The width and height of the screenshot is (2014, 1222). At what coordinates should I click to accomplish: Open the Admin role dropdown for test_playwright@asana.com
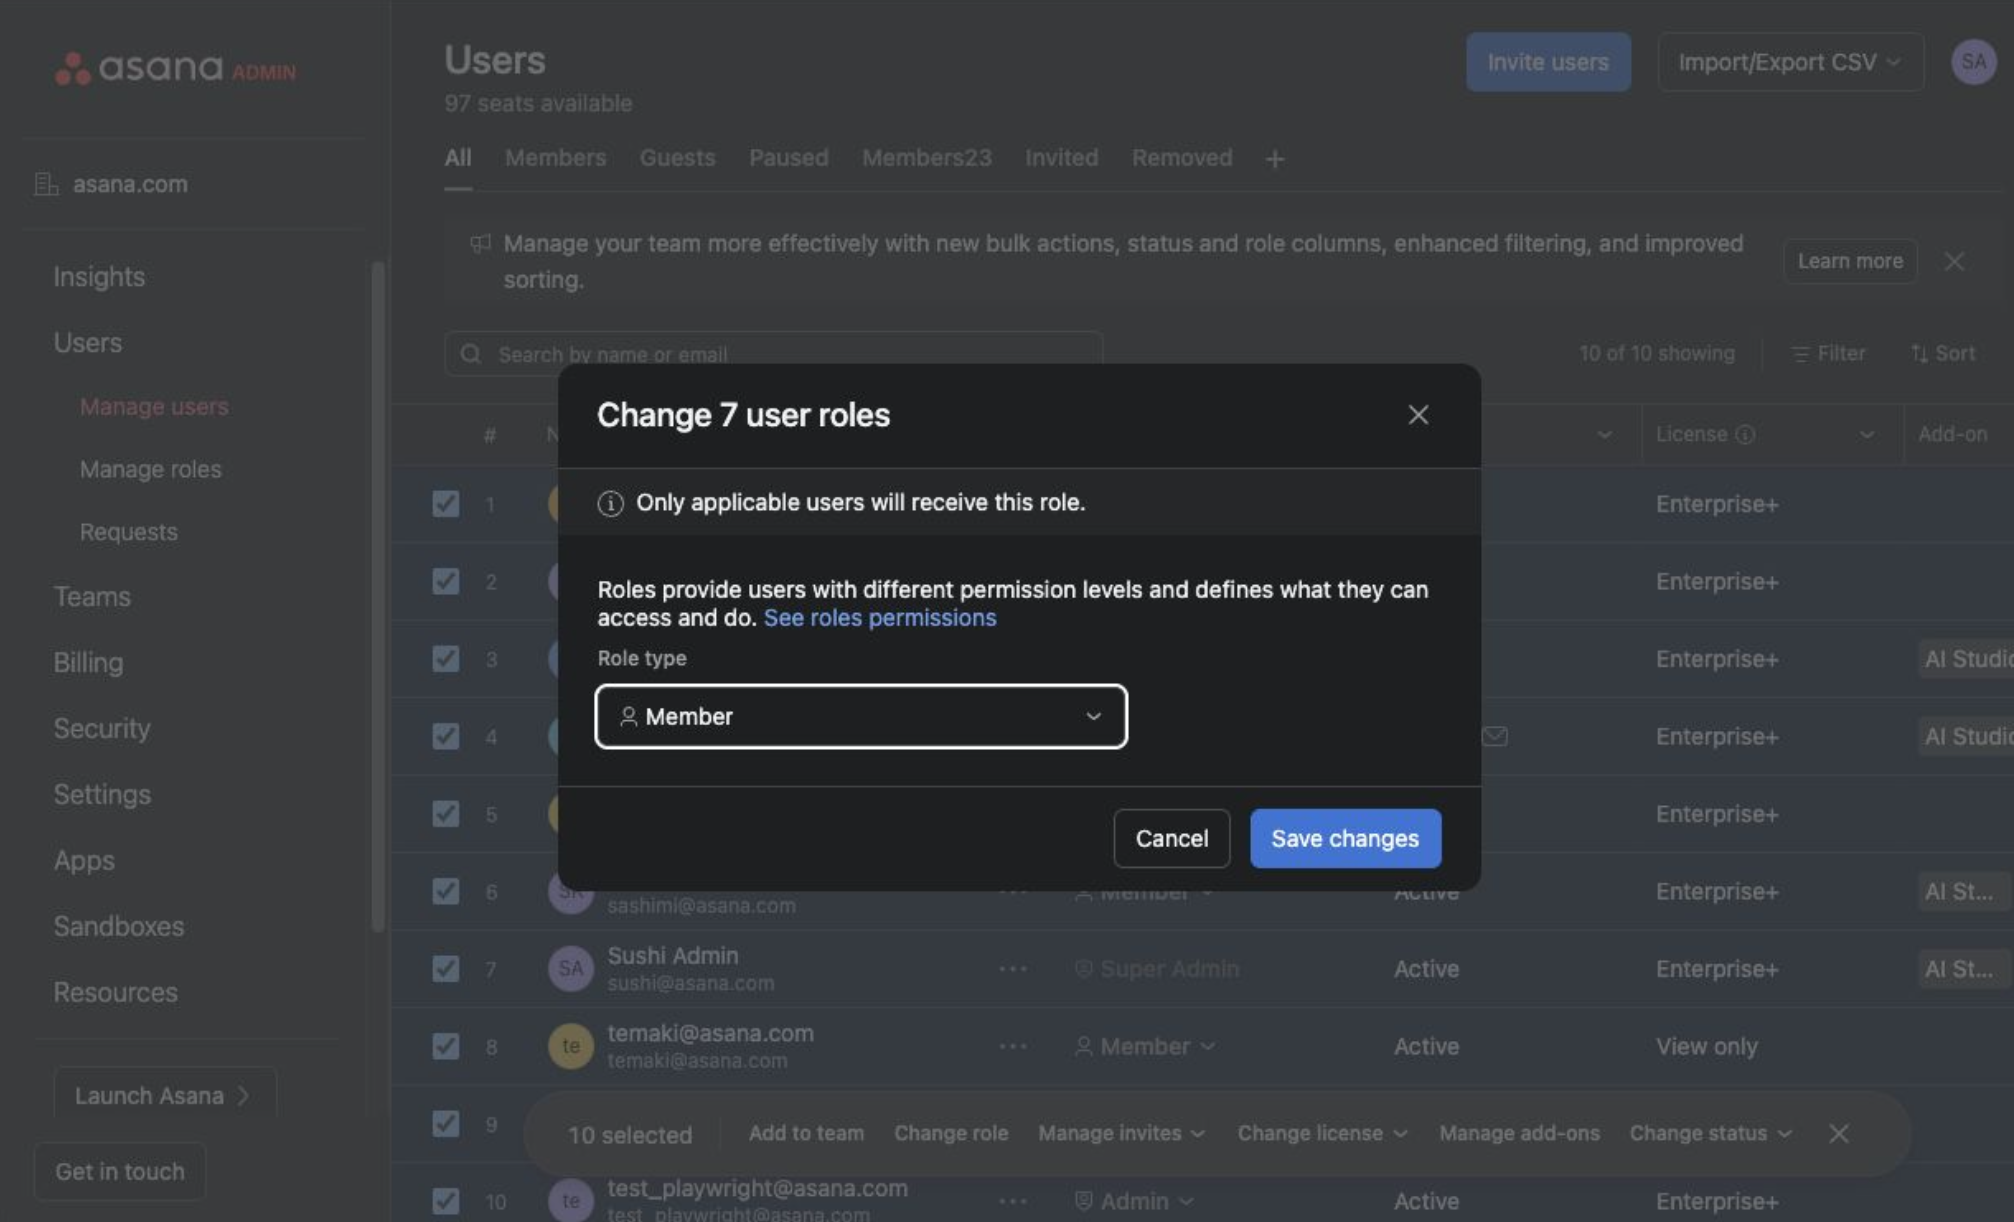coord(1134,1202)
